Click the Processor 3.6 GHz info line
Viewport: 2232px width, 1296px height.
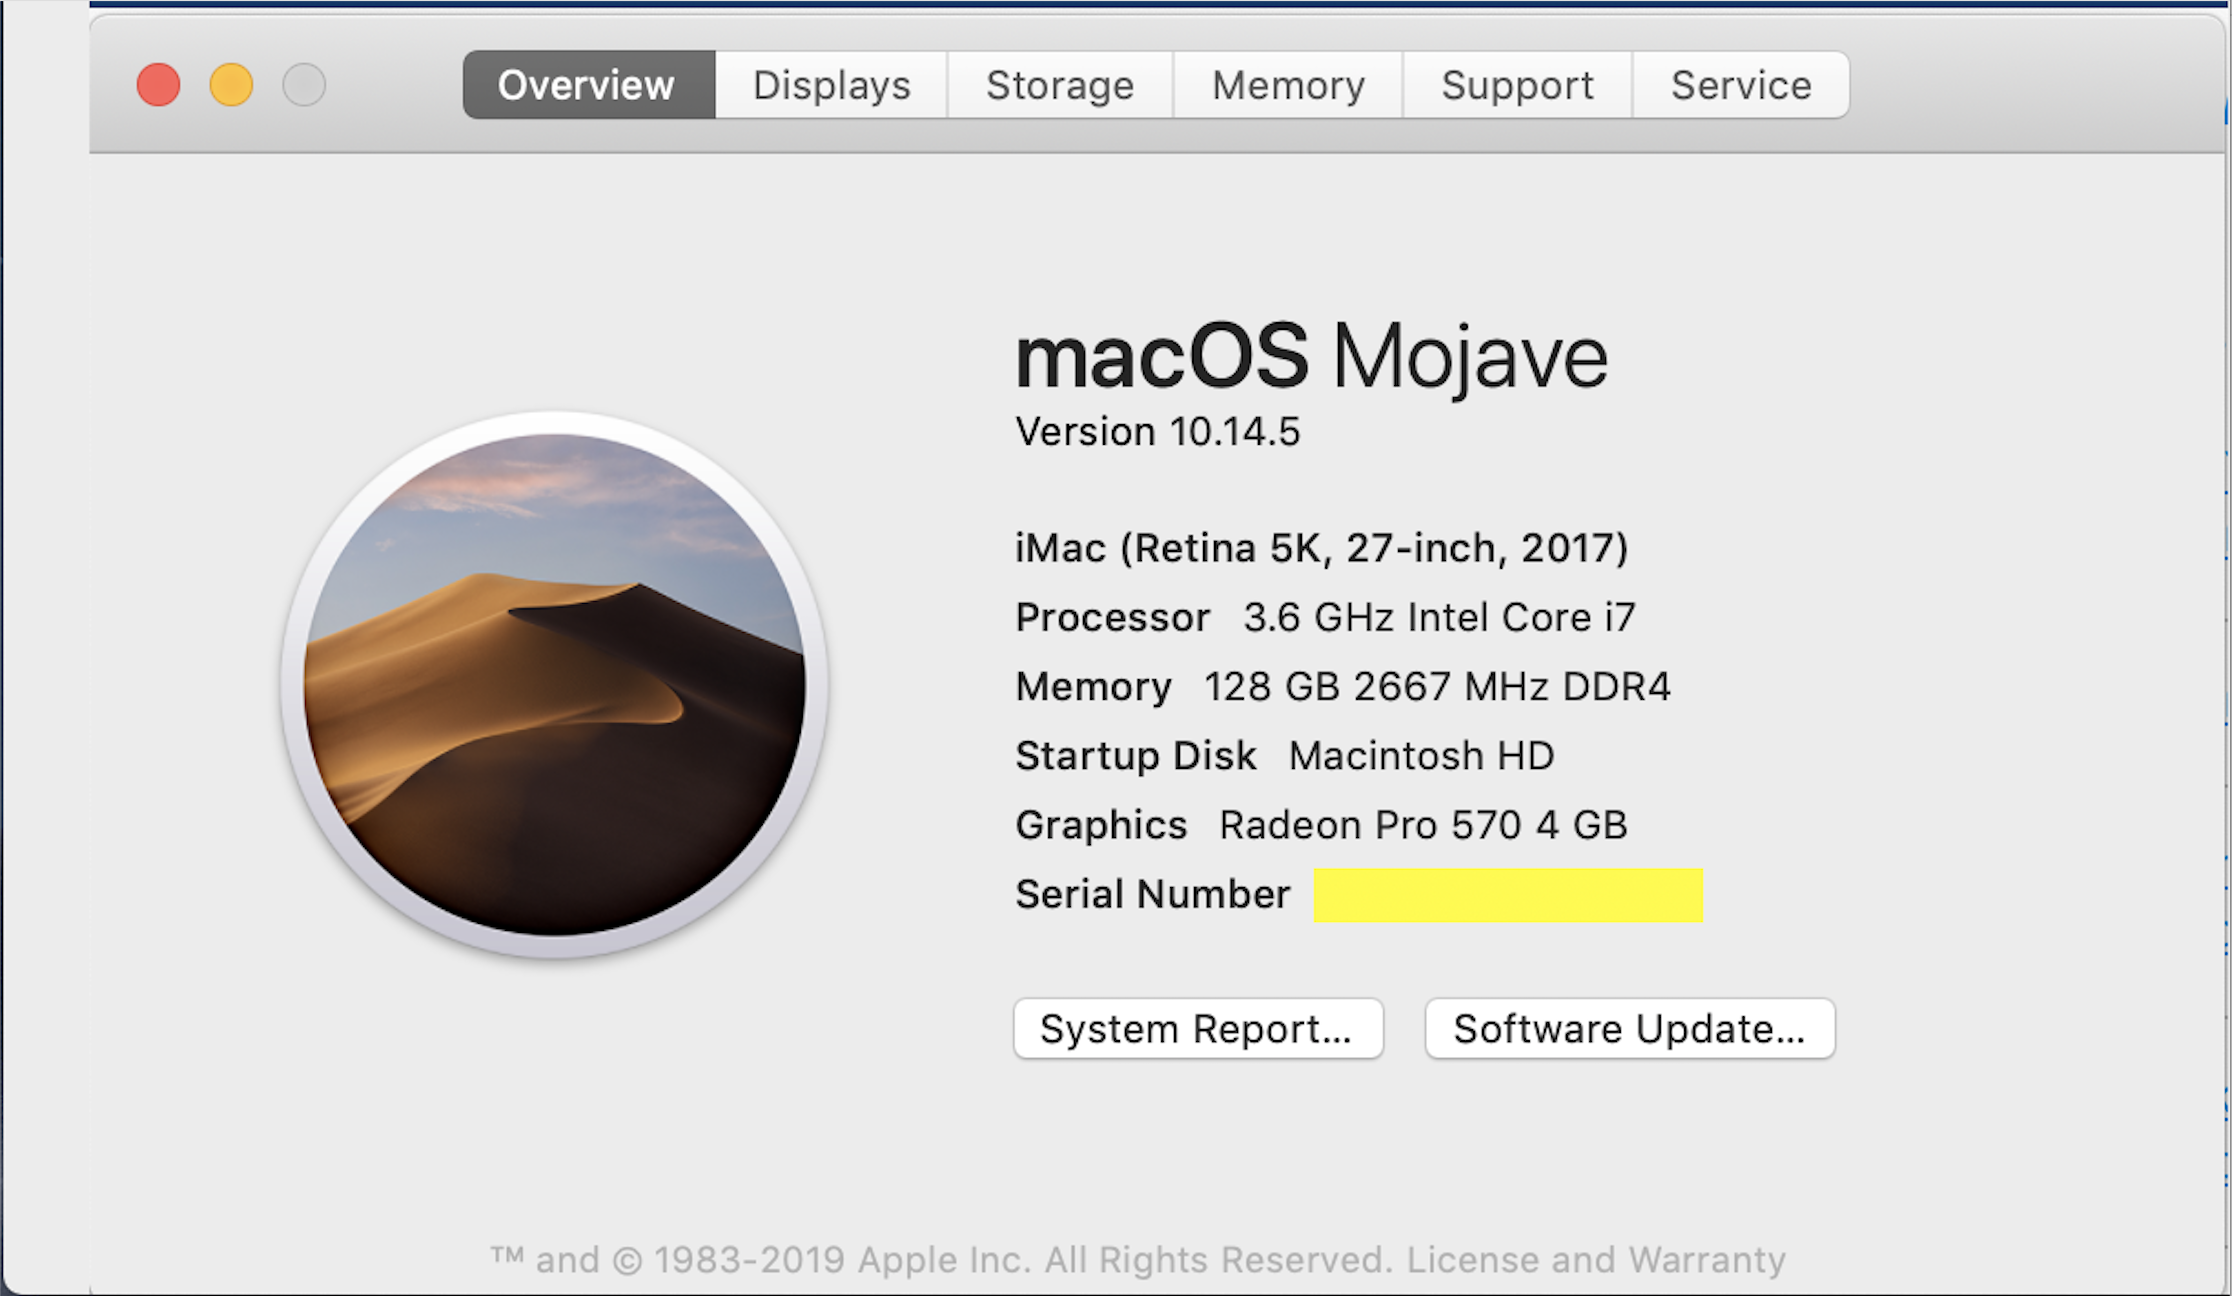pyautogui.click(x=1325, y=617)
